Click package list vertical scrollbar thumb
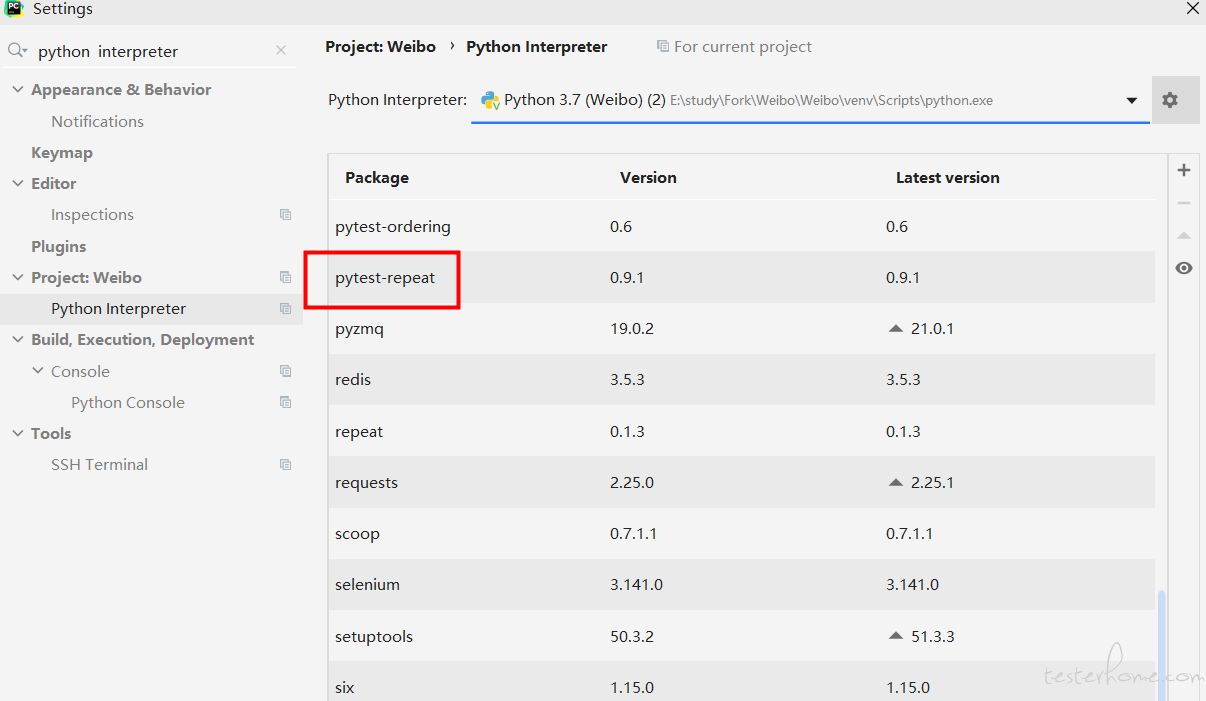 point(1161,645)
